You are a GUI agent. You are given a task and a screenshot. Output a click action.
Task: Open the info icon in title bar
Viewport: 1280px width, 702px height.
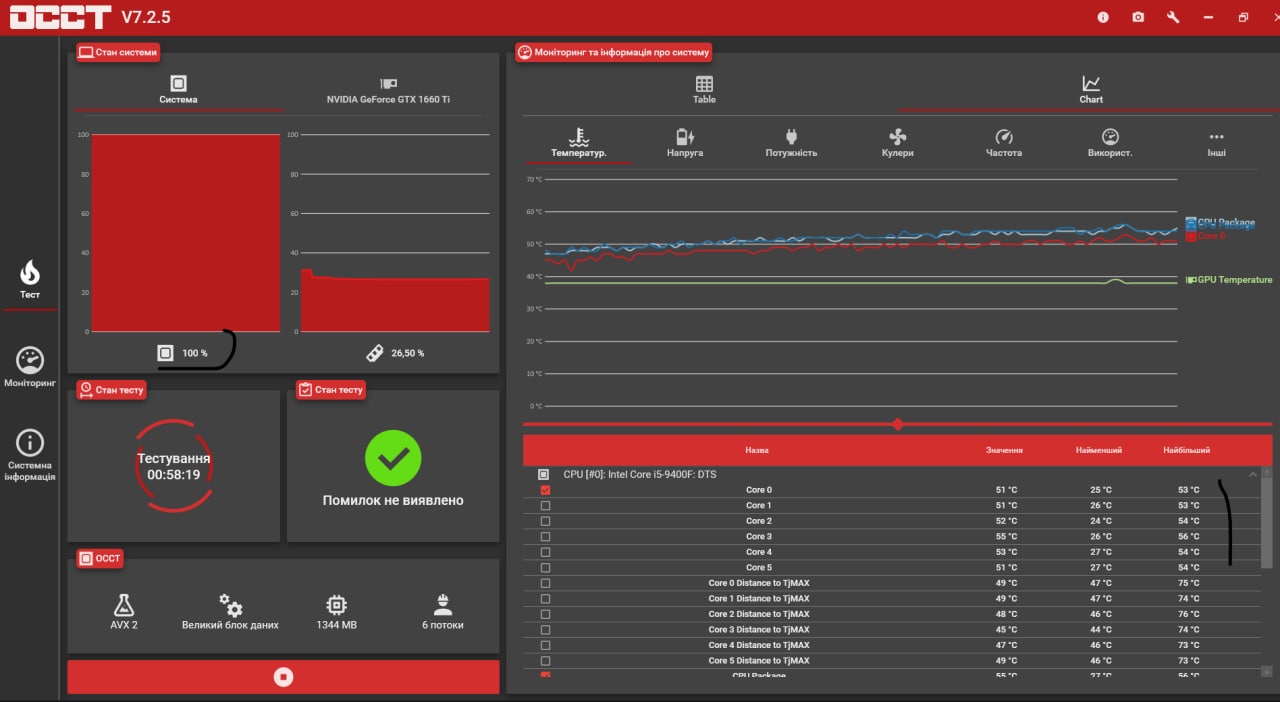click(x=1103, y=17)
